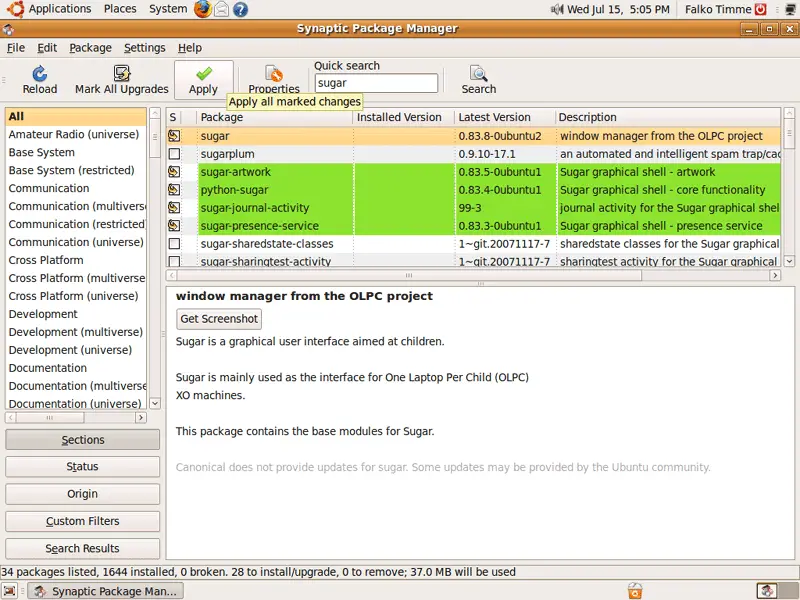The height and width of the screenshot is (600, 800).
Task: Select Cross Platform section
Action: coord(76,260)
